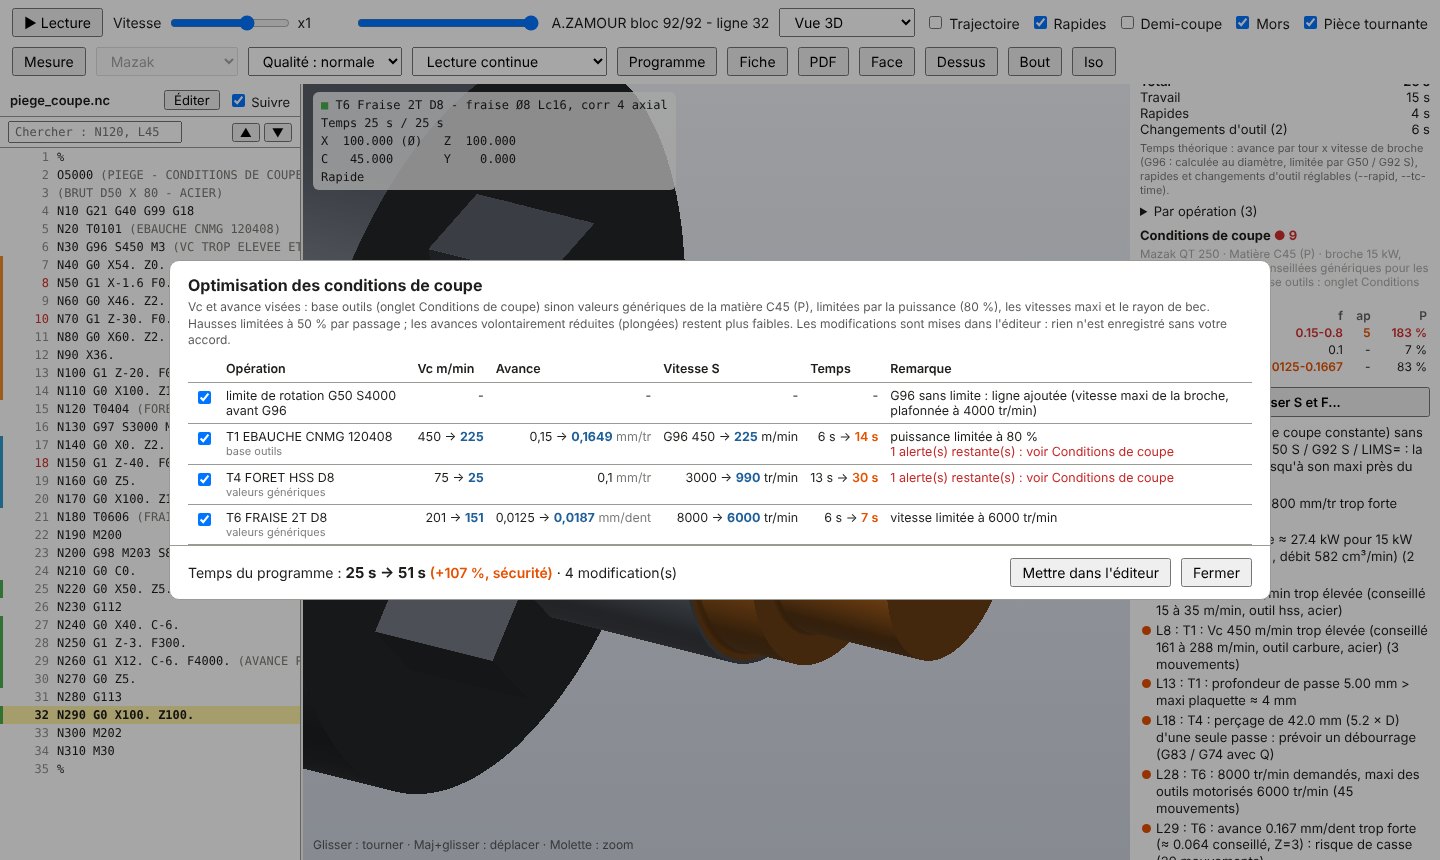Screen dimensions: 1440x860
Task: Click the Chercher search field
Action: tap(96, 132)
